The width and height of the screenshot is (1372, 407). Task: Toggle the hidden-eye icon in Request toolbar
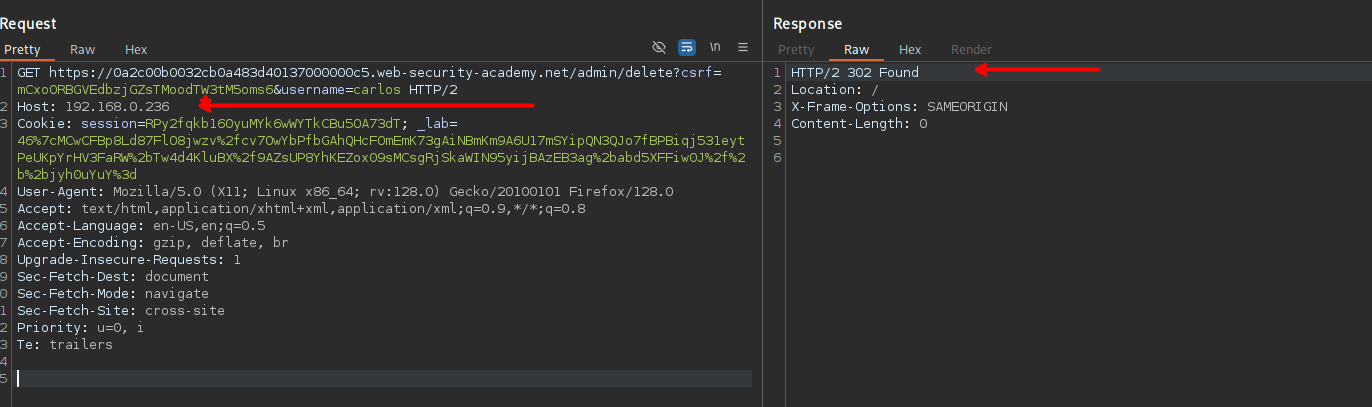click(658, 47)
